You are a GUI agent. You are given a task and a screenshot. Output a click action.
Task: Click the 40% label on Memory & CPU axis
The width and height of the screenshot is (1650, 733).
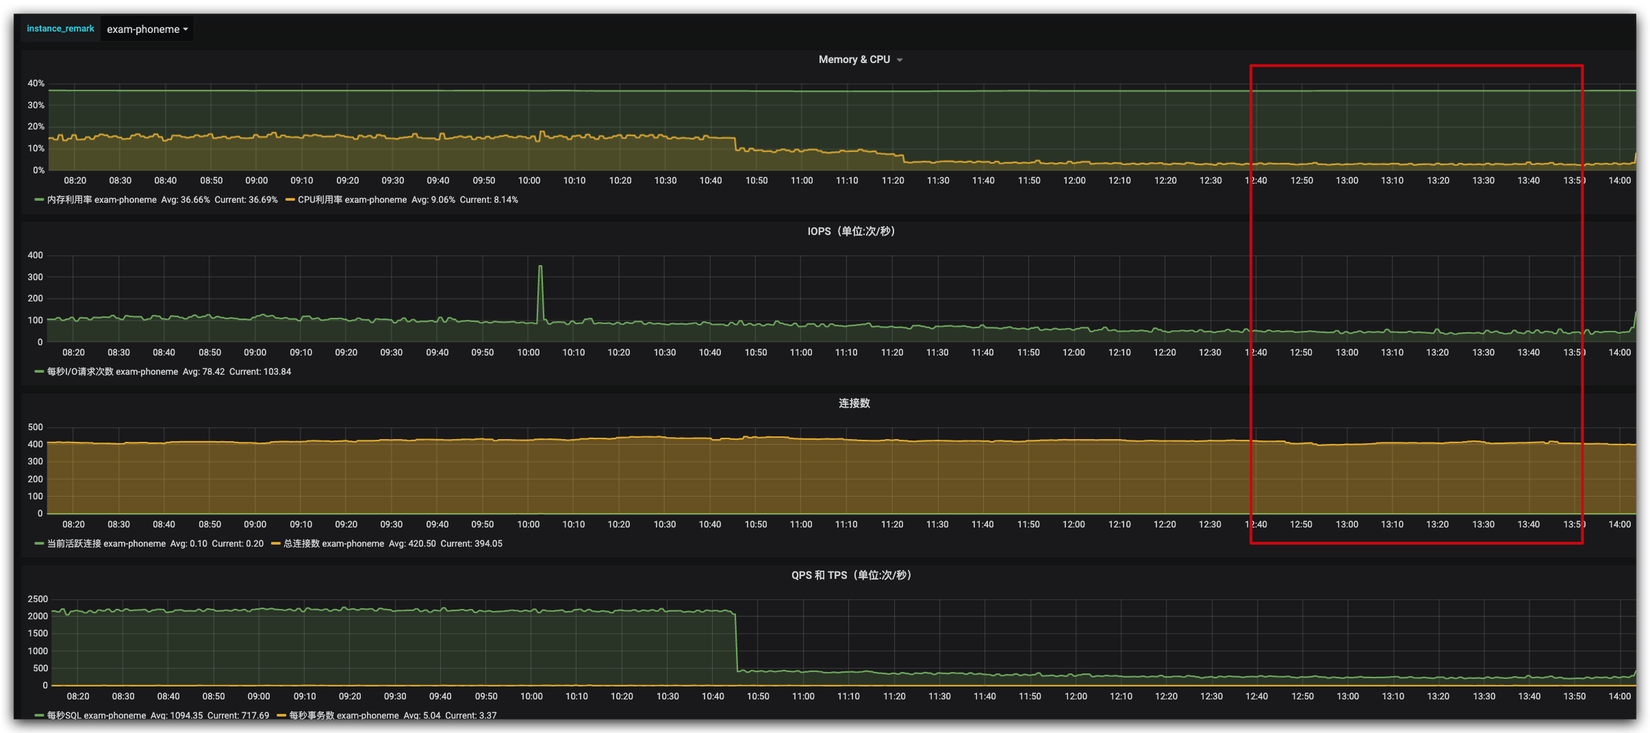click(36, 84)
